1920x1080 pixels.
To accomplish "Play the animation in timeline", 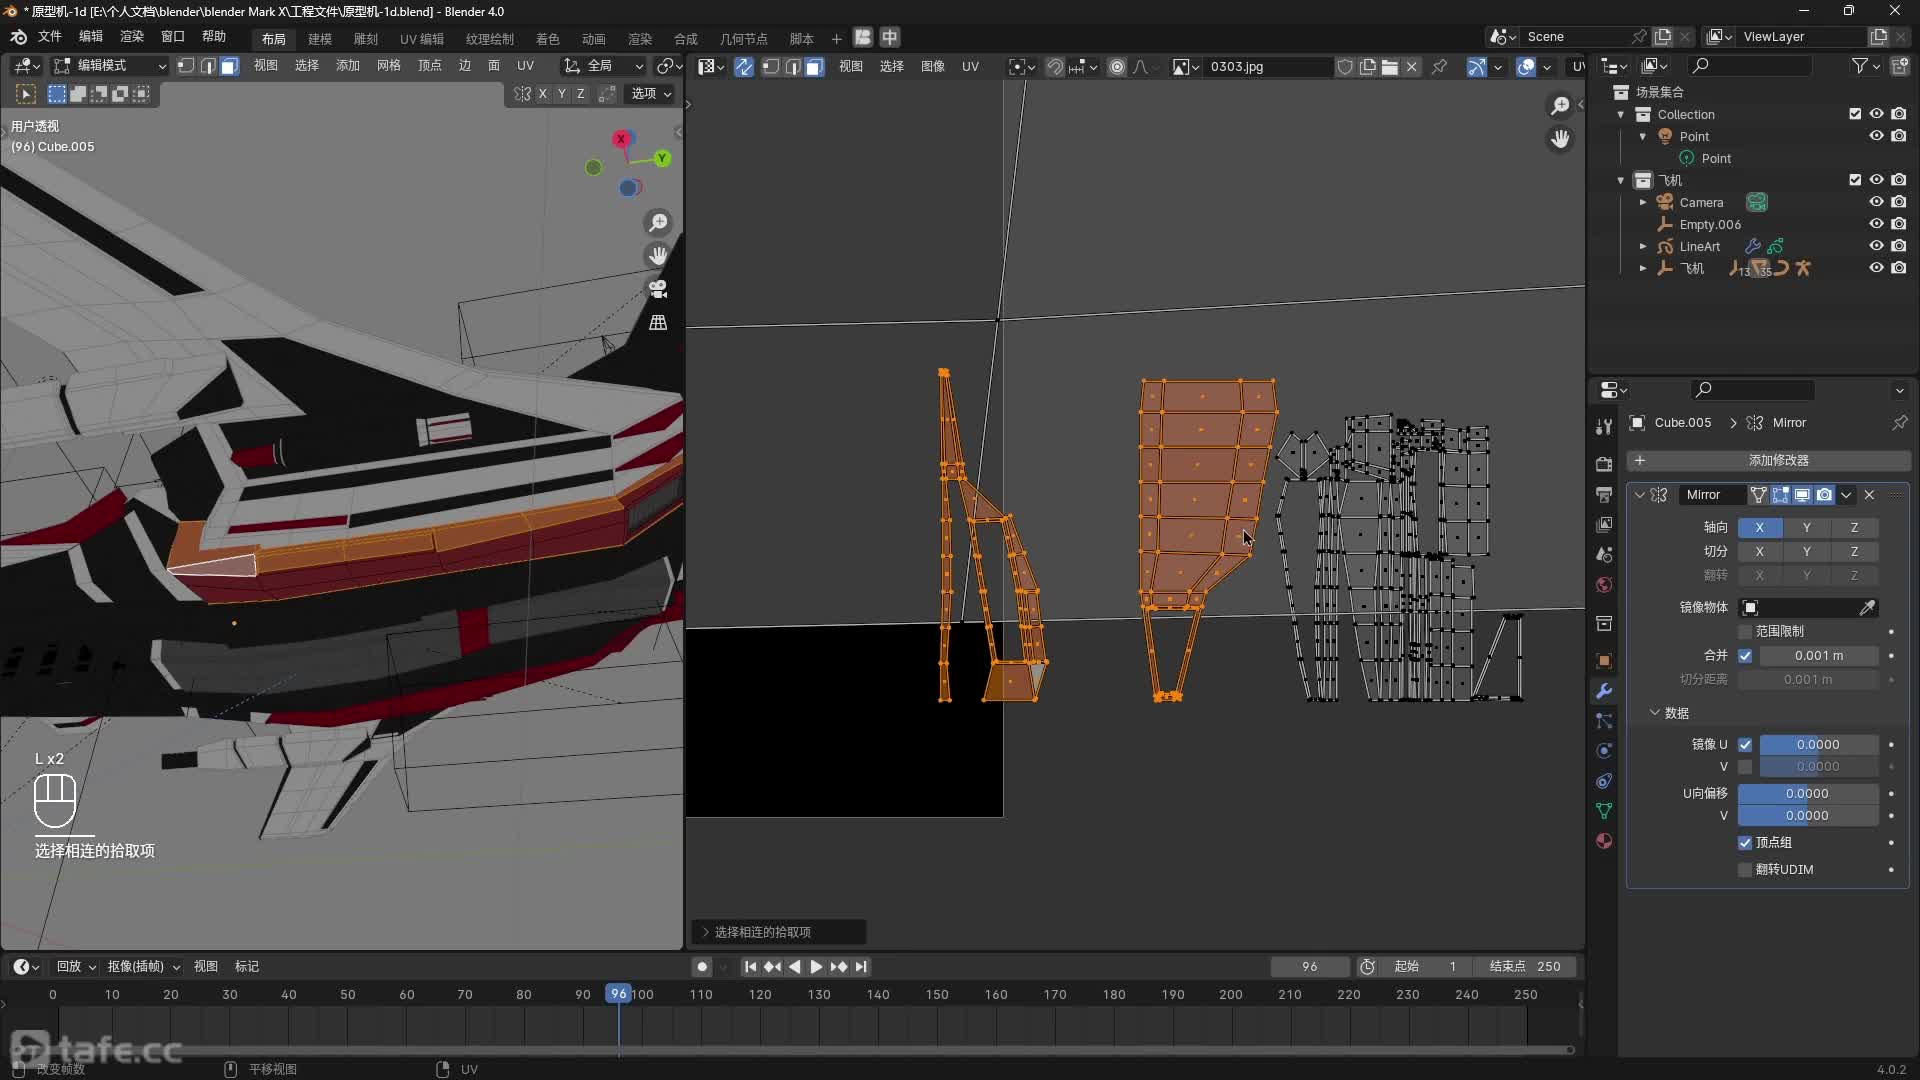I will click(816, 967).
